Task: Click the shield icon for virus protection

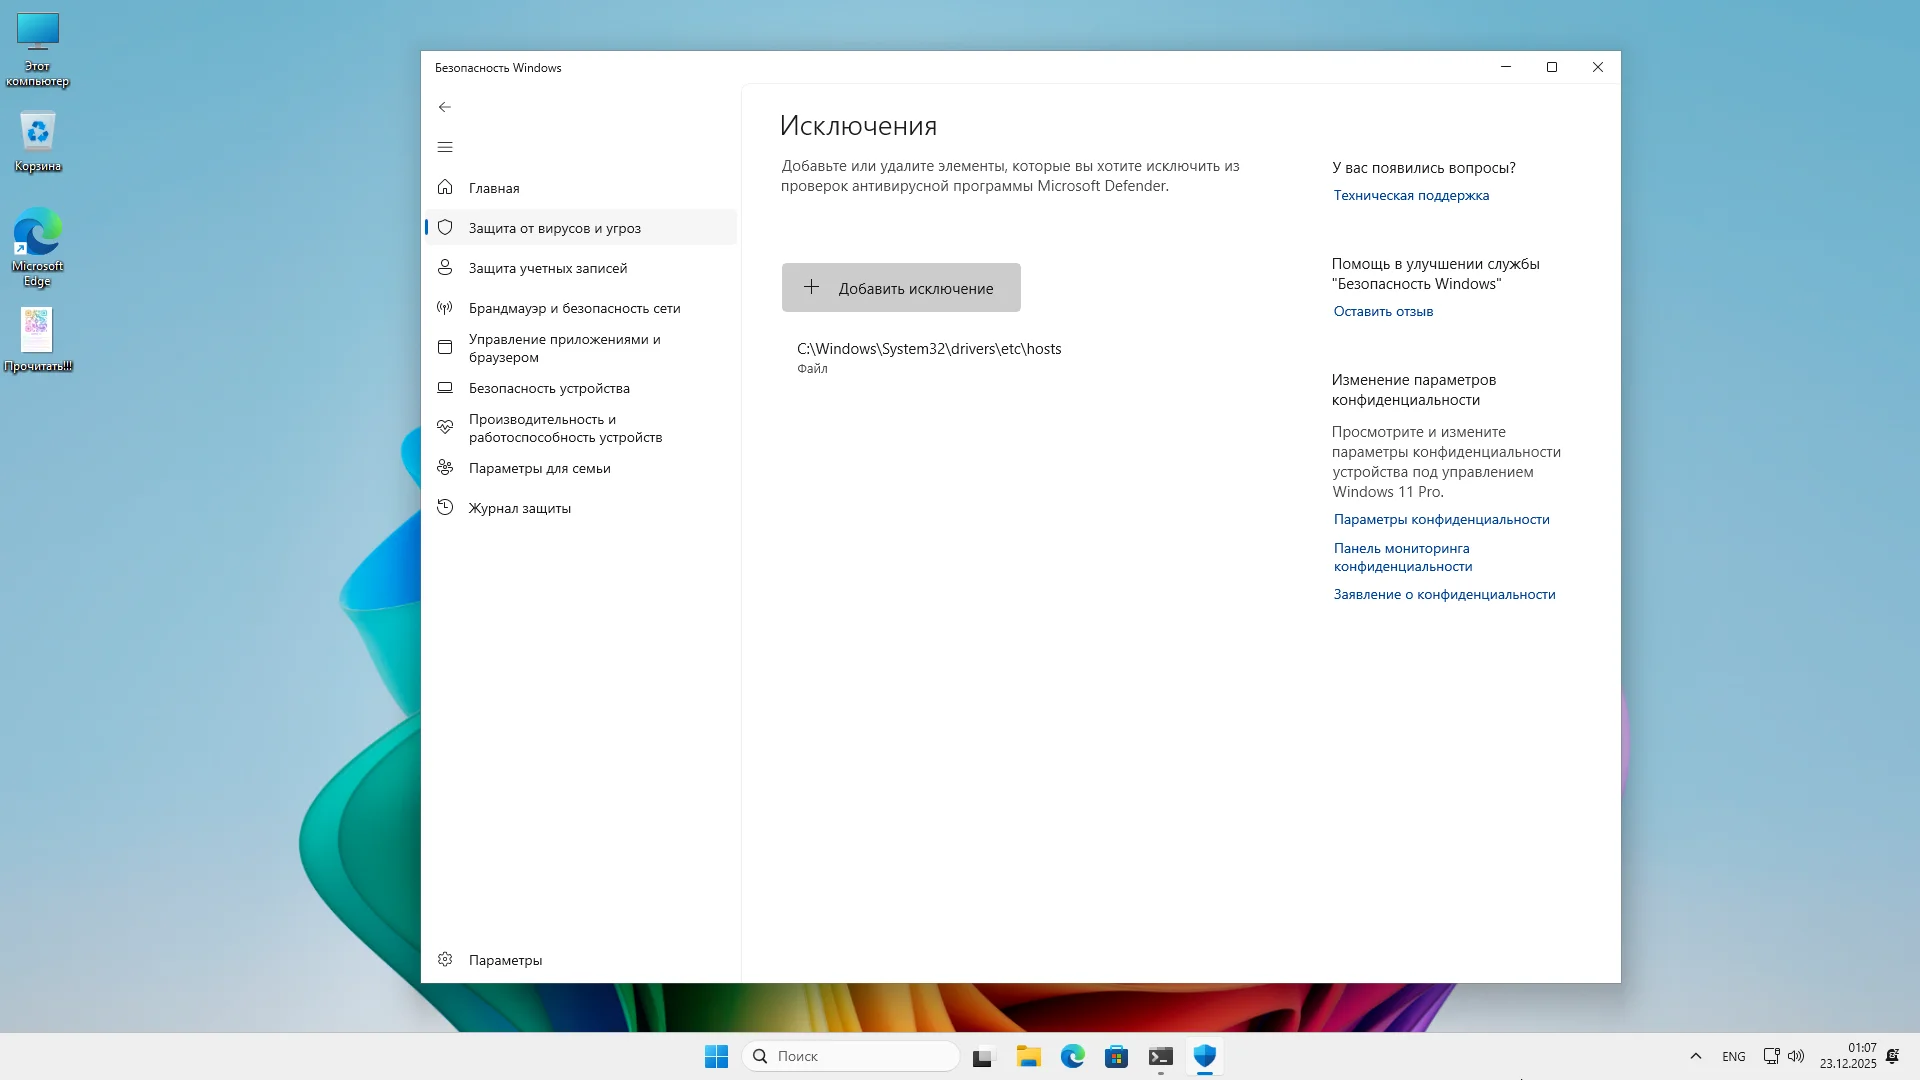Action: pos(445,228)
